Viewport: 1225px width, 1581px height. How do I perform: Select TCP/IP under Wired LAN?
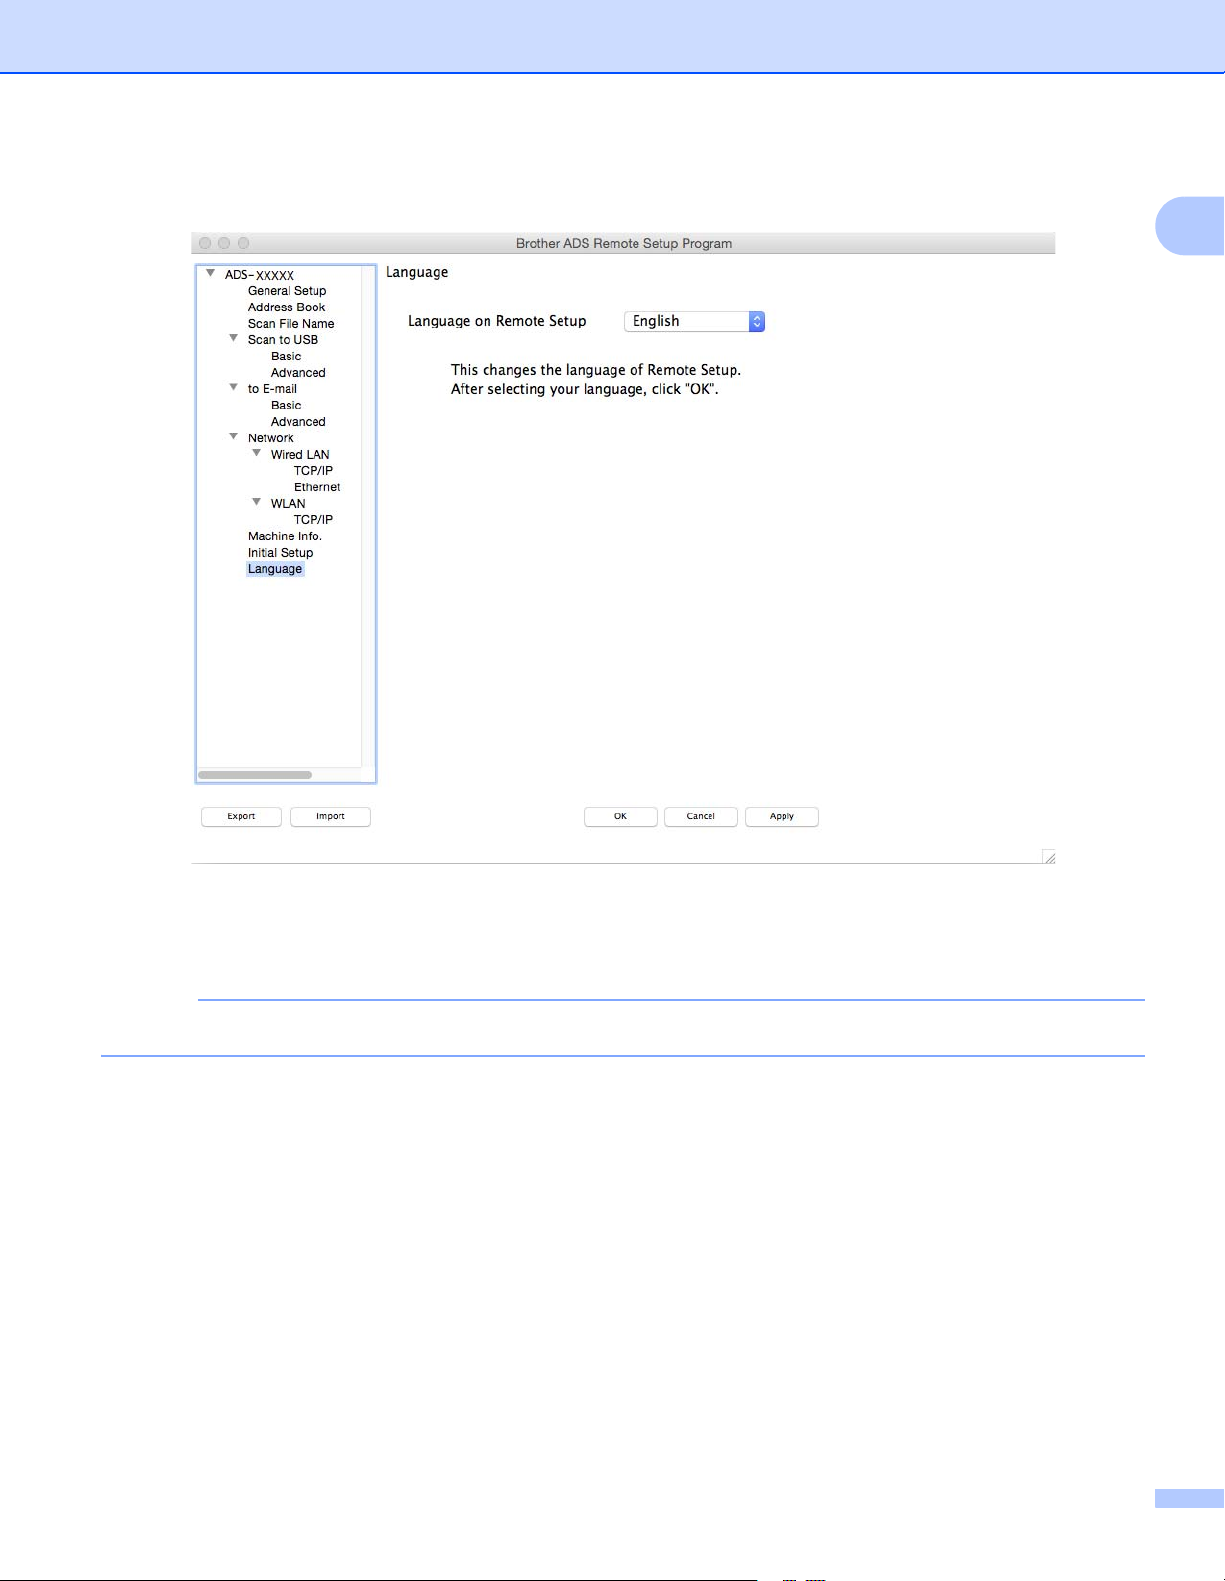point(313,471)
